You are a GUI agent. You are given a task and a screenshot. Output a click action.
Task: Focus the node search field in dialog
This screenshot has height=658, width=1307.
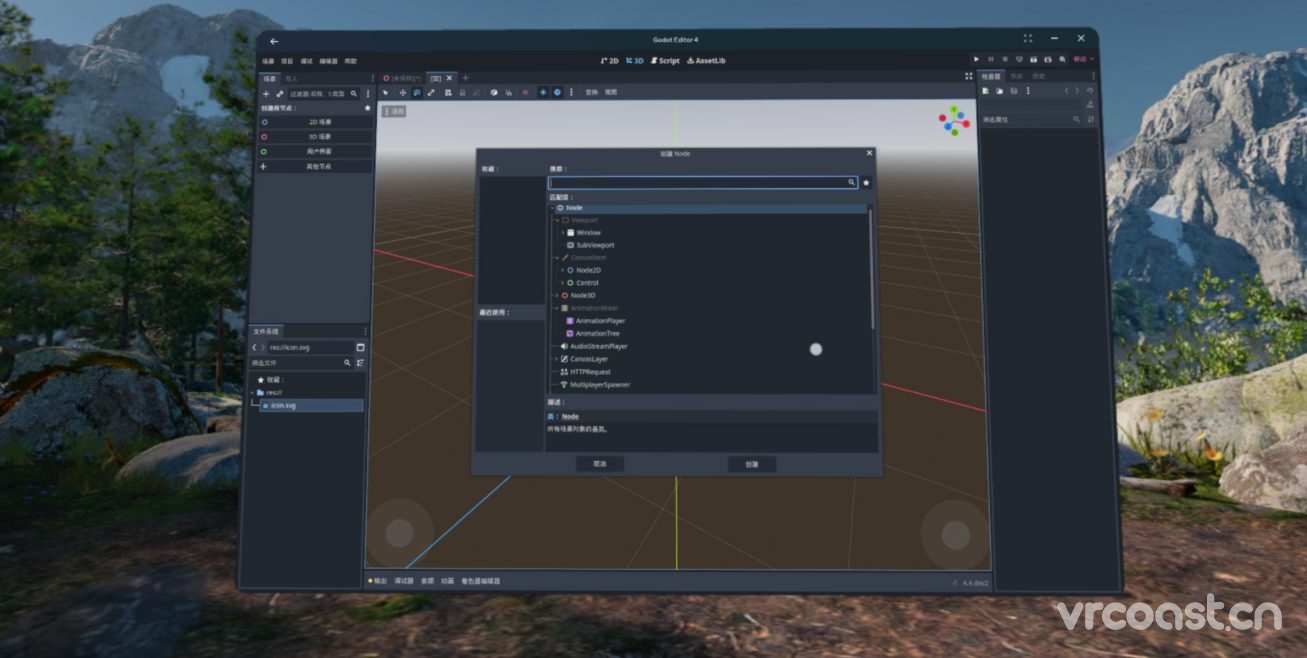coord(702,183)
